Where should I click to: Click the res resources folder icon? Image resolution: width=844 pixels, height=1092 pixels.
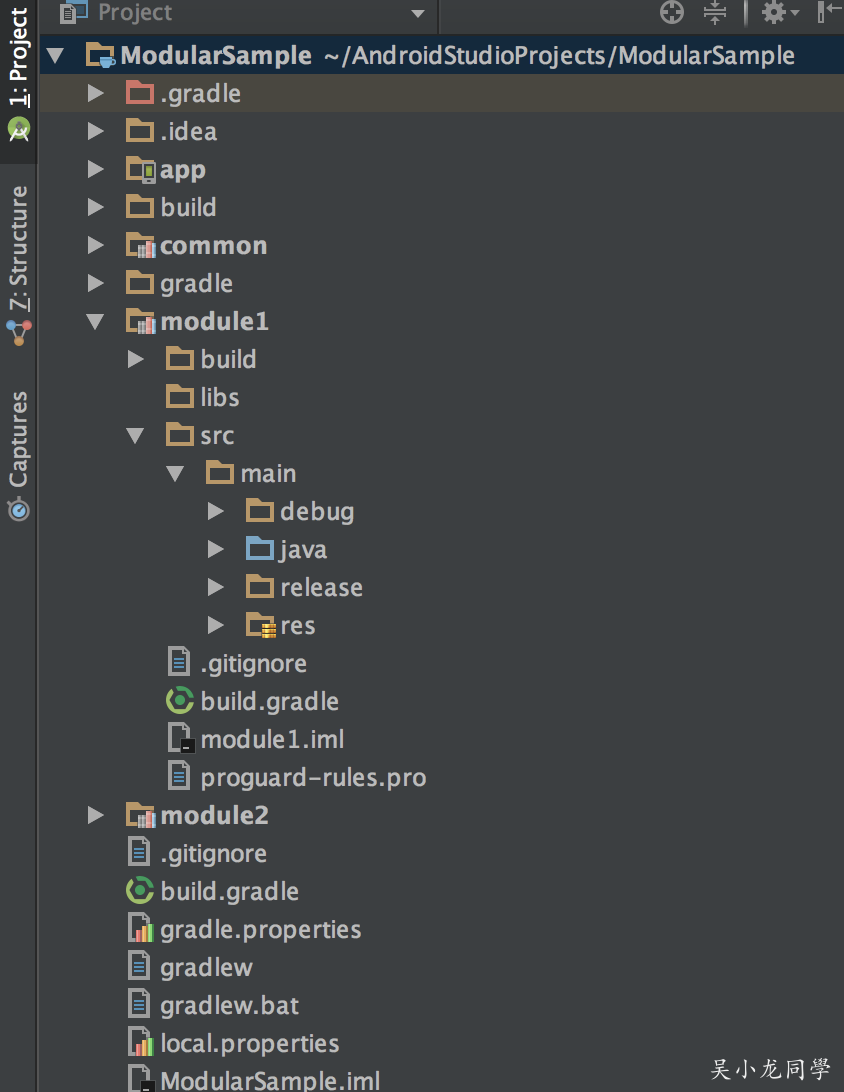tap(261, 625)
